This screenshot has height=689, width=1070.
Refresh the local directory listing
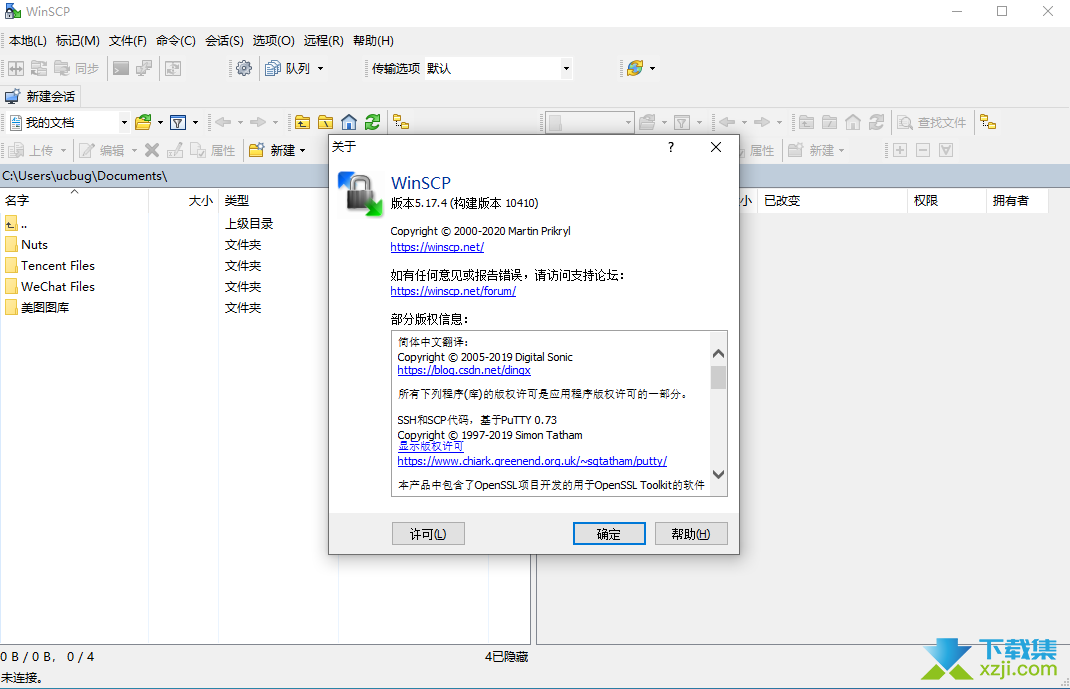(x=372, y=123)
